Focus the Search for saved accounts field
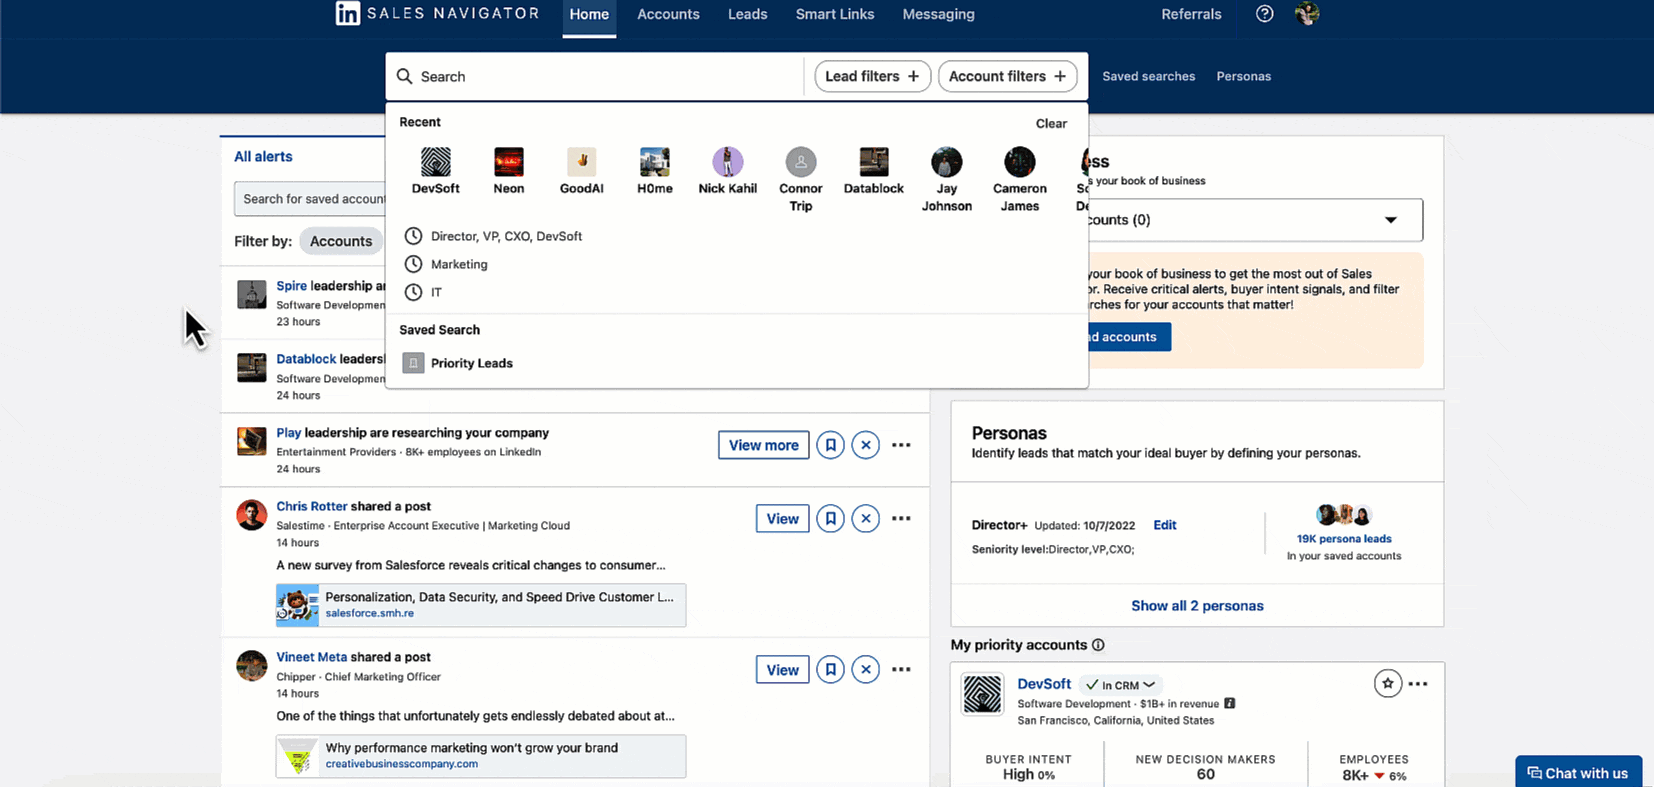The image size is (1654, 787). pos(310,199)
